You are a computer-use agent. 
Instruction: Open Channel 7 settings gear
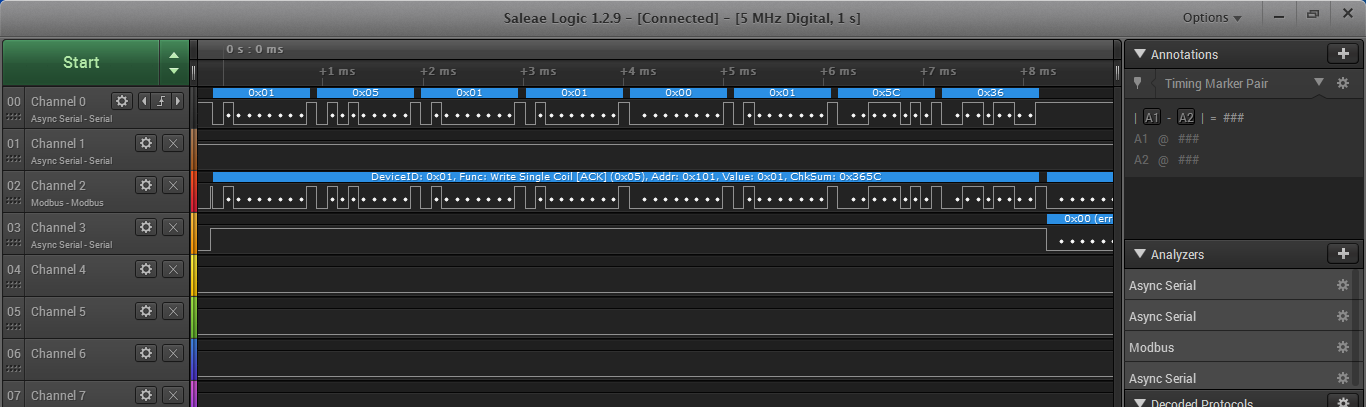(x=146, y=395)
